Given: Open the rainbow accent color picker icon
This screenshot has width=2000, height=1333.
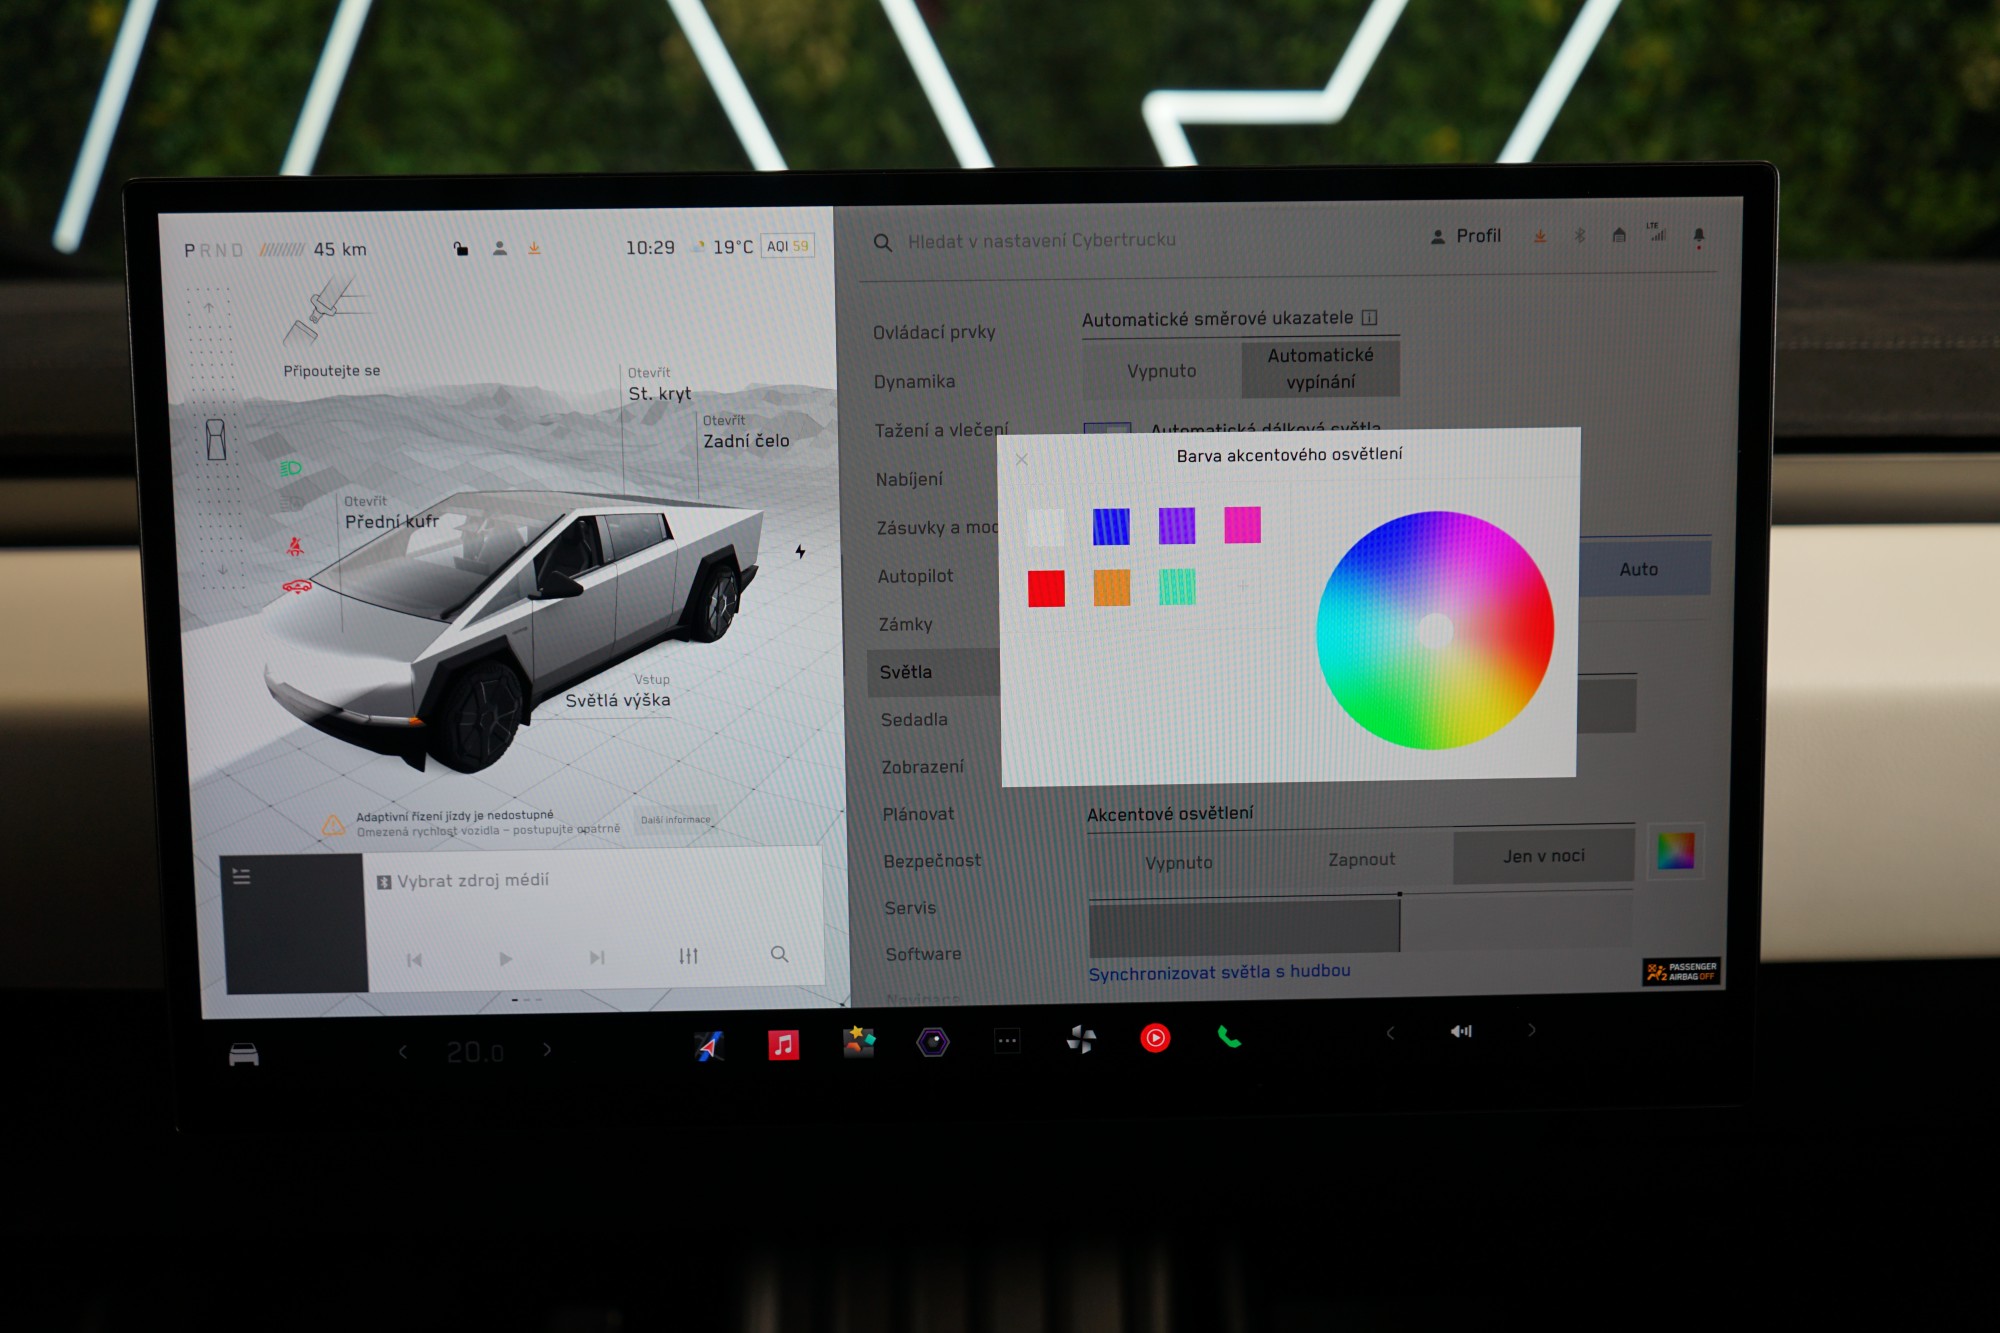Looking at the screenshot, I should point(1675,851).
